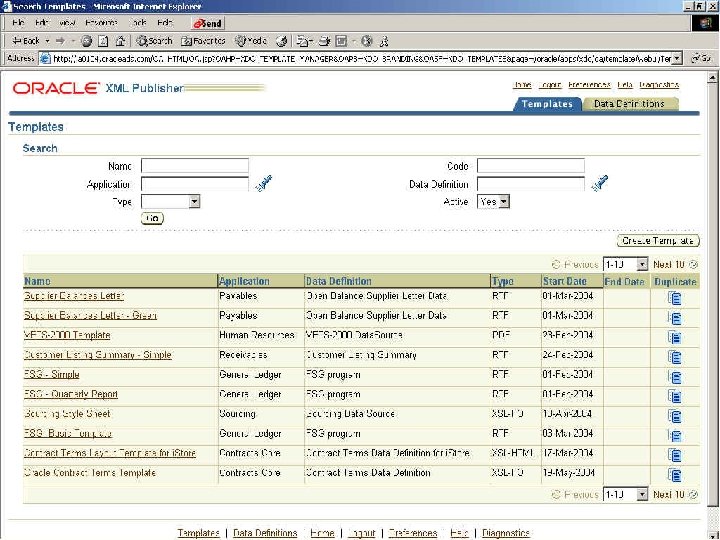This screenshot has width=720, height=540.
Task: Open the FSG - Quarterly Report link
Action: pos(71,394)
